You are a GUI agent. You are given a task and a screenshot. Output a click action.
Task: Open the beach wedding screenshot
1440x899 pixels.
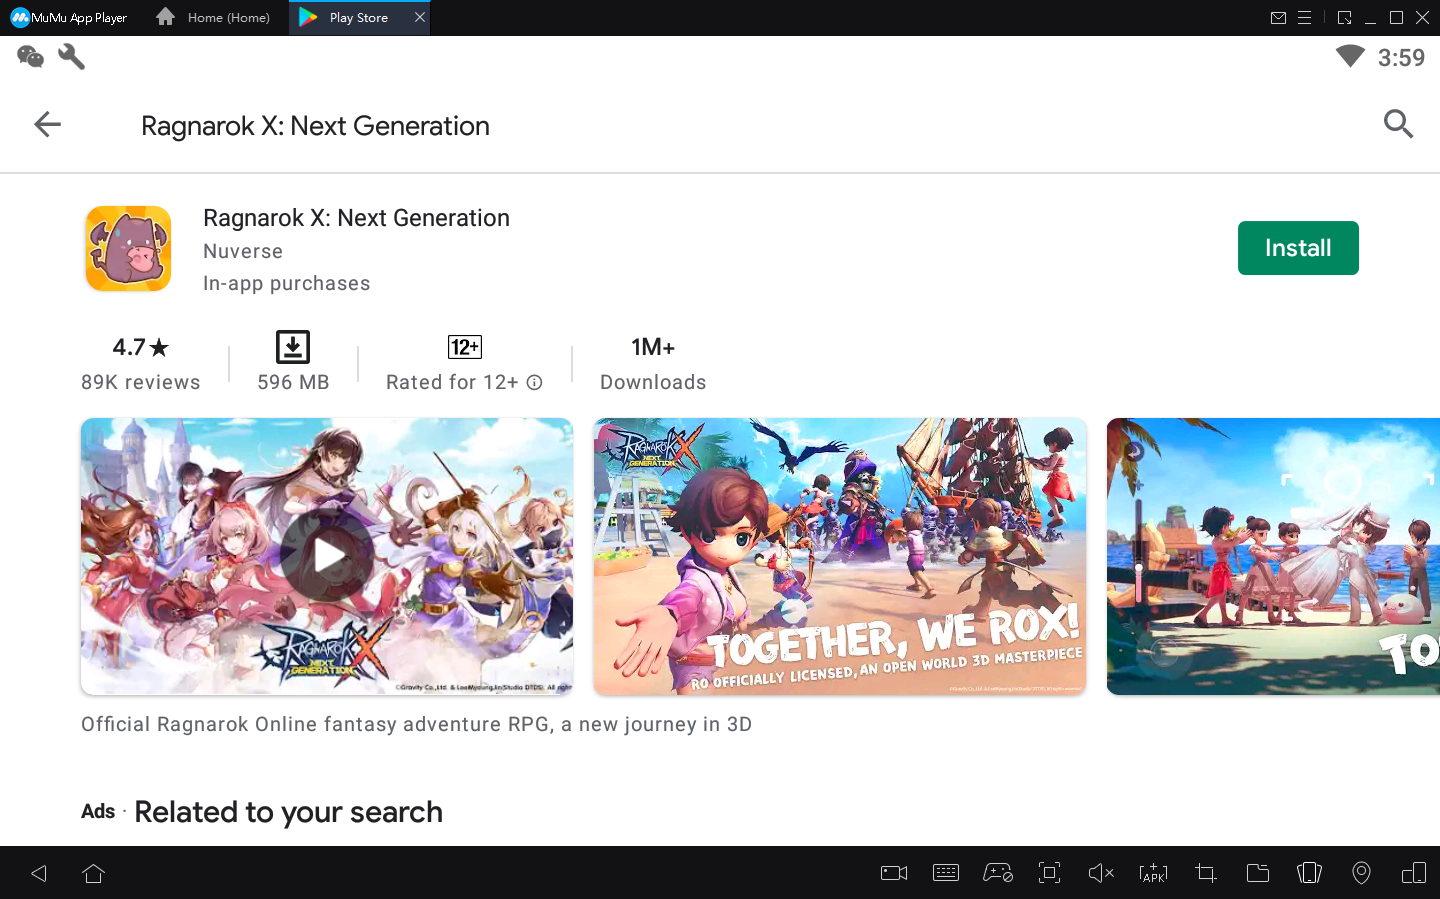1273,556
